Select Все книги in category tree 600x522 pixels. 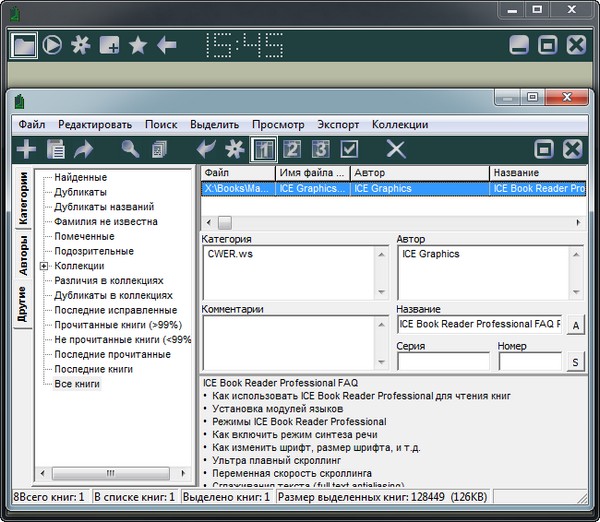(77, 384)
